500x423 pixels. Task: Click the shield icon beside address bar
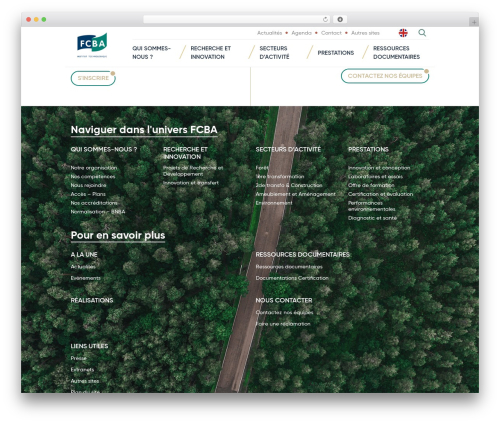click(x=340, y=19)
